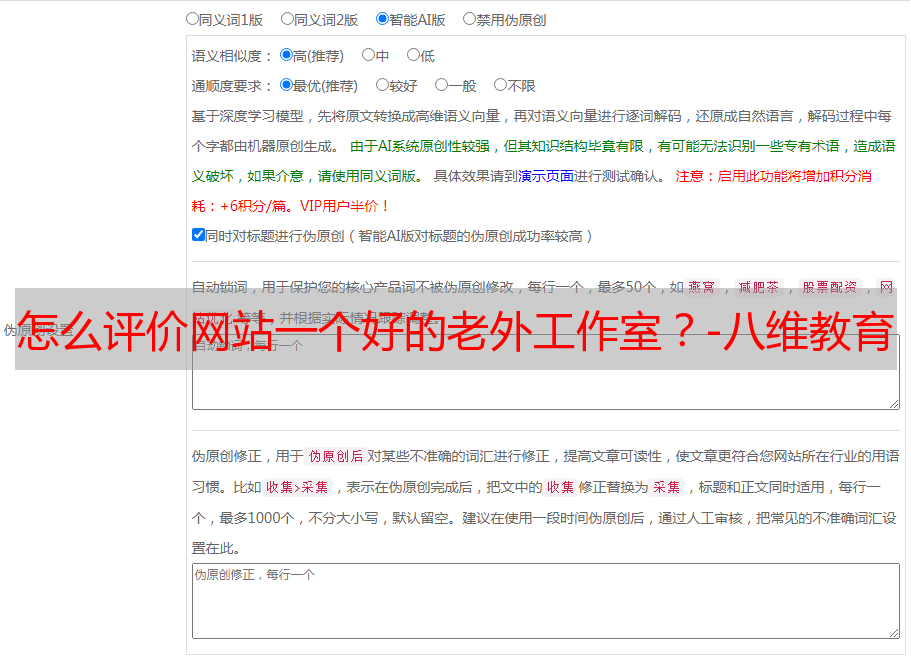Select the 同义词1版 radio option
911x658 pixels.
192,19
